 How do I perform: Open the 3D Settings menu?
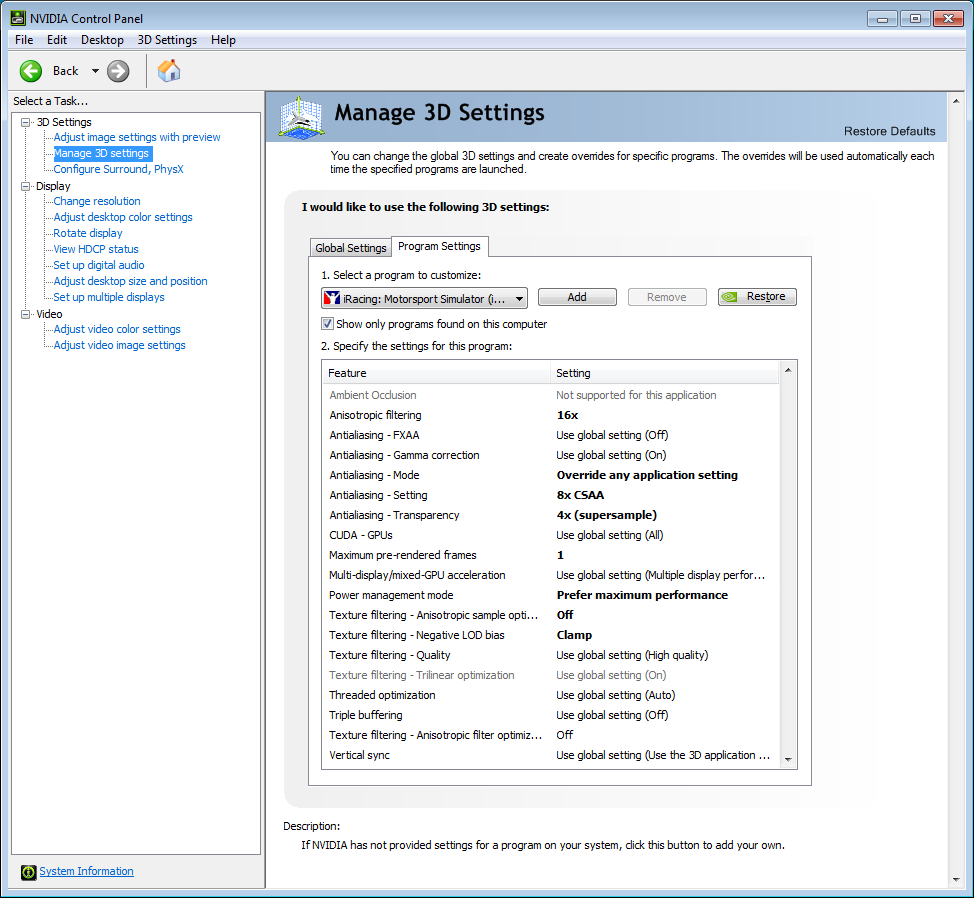pyautogui.click(x=167, y=40)
